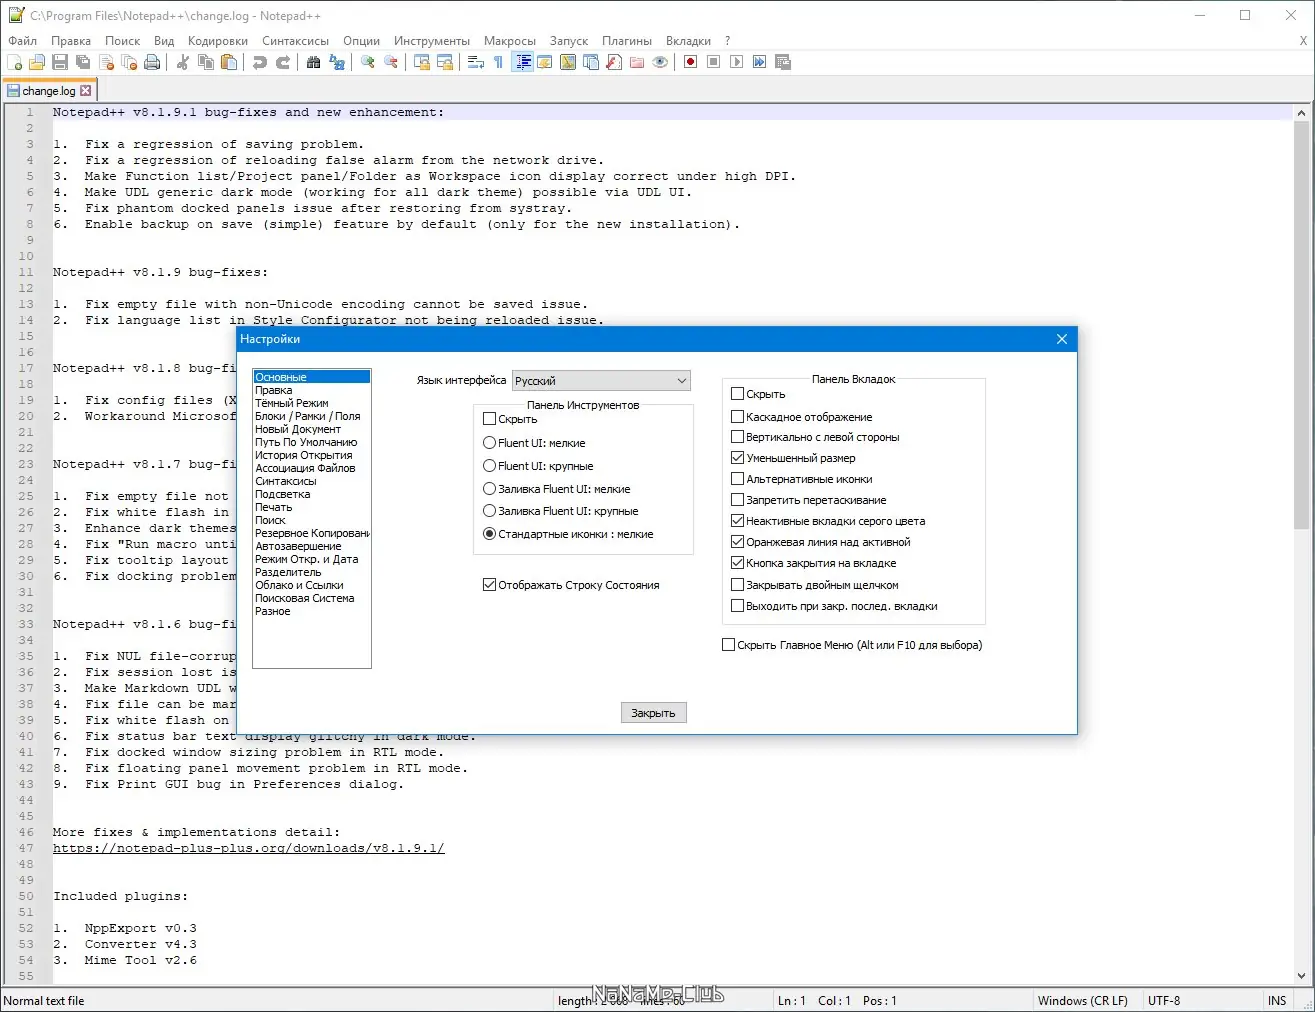Toggle file monitoring eye icon

pos(660,62)
